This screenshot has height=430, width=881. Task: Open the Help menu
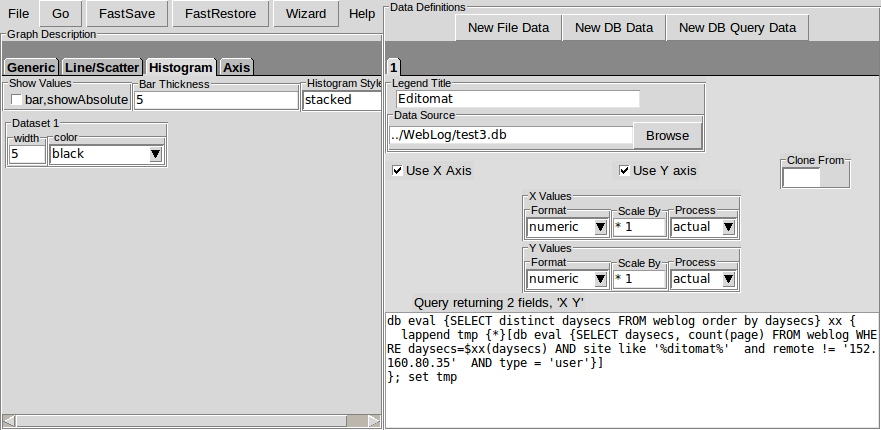(x=362, y=14)
